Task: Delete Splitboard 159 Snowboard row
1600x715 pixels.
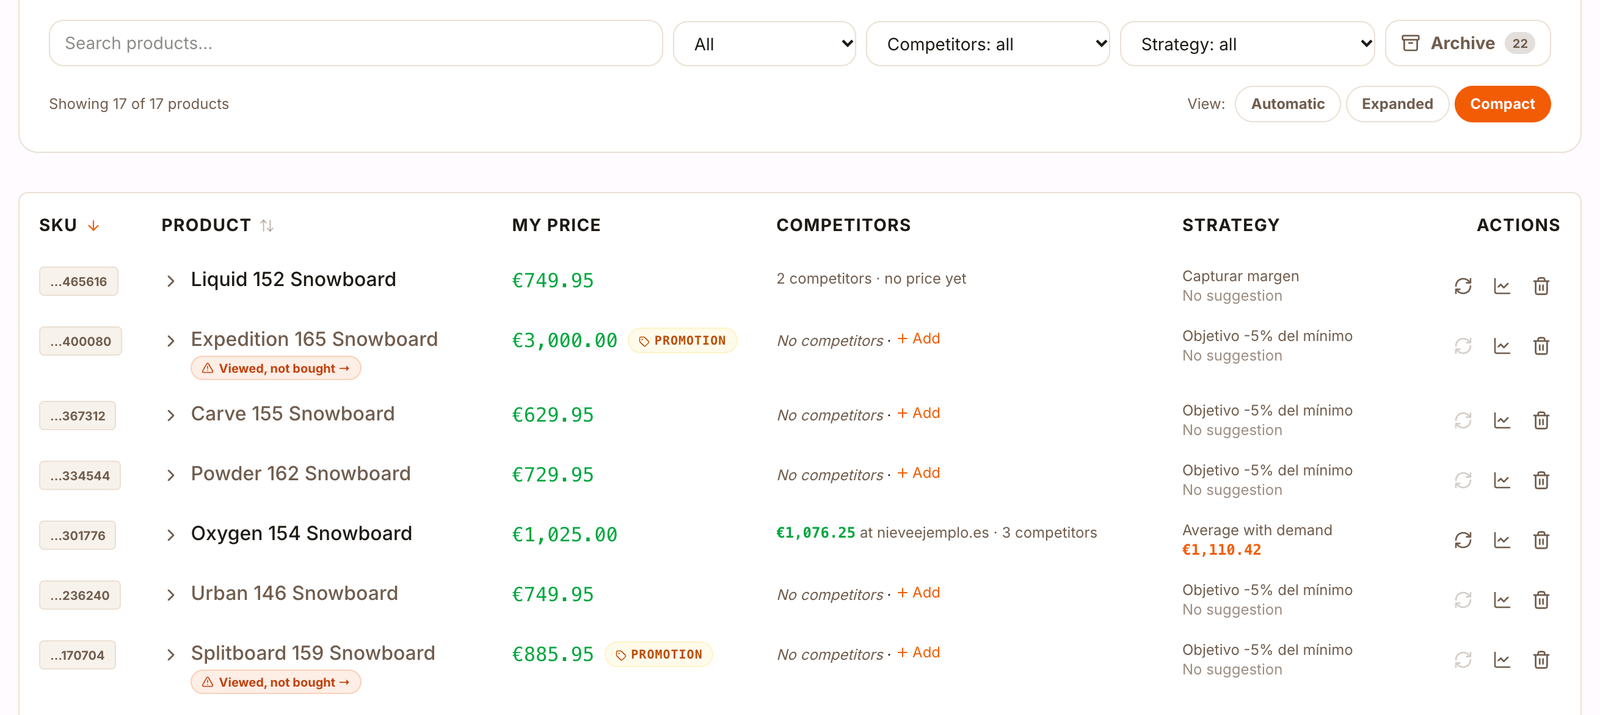Action: (x=1541, y=660)
